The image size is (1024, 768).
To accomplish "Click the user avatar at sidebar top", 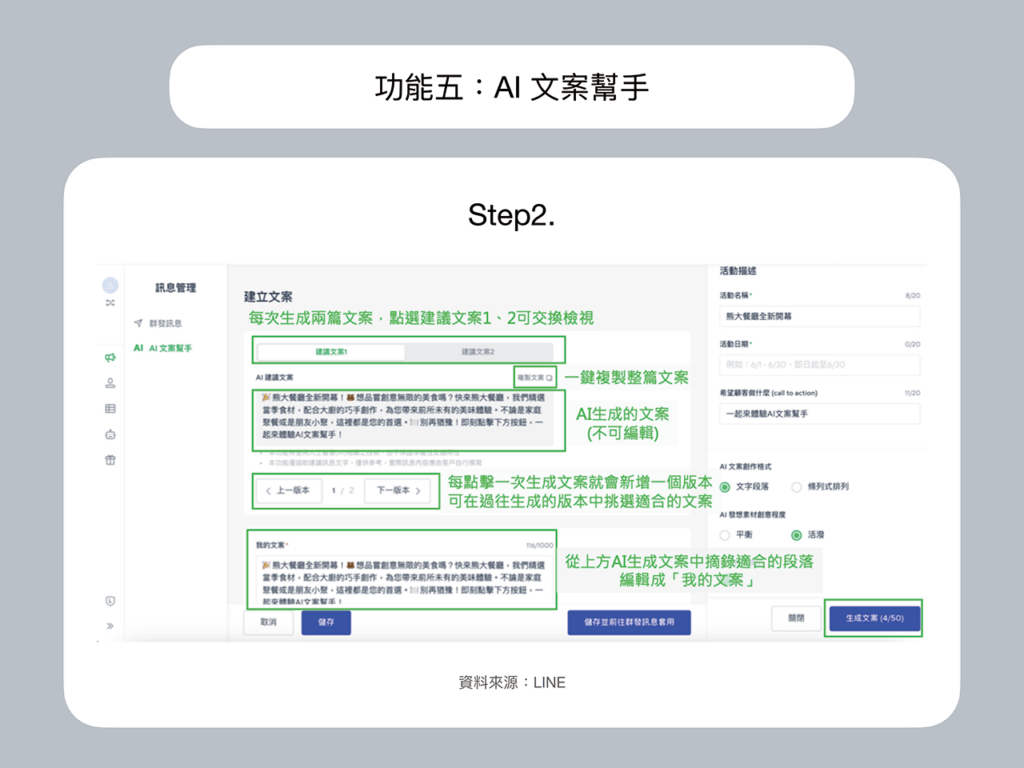I will (110, 285).
